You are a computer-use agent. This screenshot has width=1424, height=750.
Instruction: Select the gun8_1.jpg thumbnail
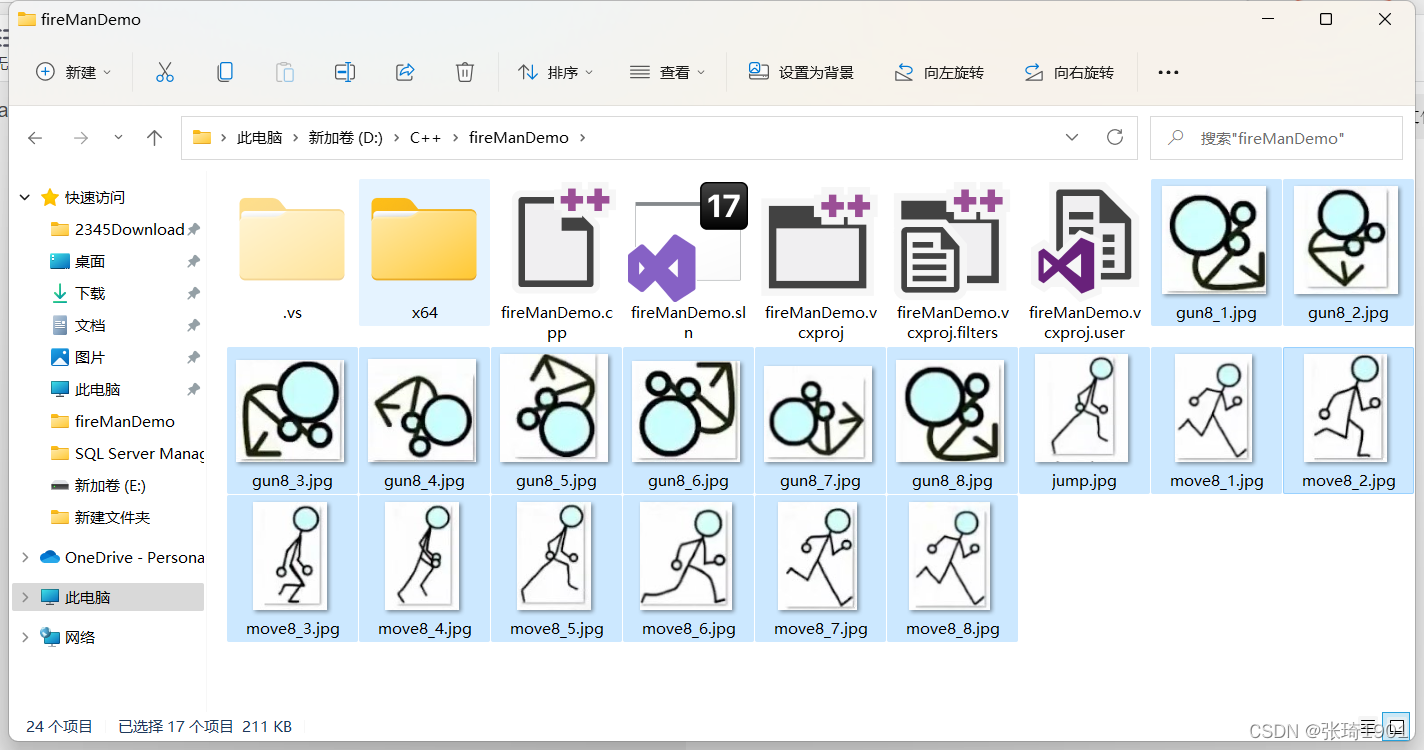1216,239
